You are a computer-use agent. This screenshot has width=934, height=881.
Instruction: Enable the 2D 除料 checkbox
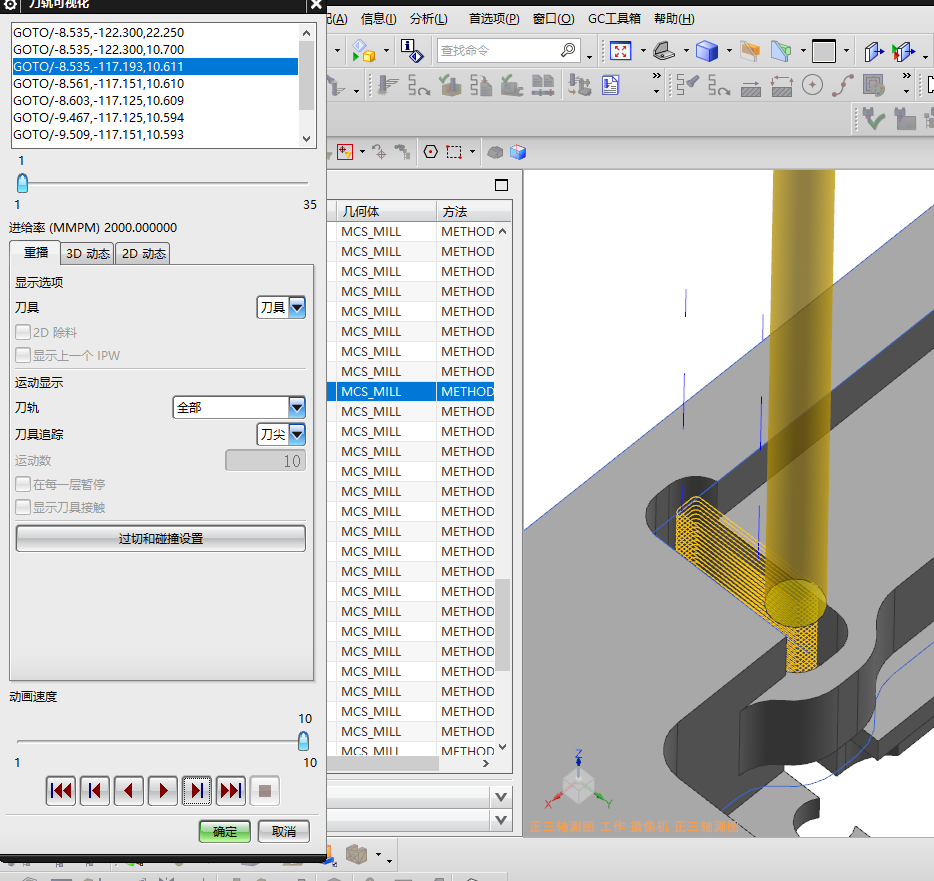(23, 332)
